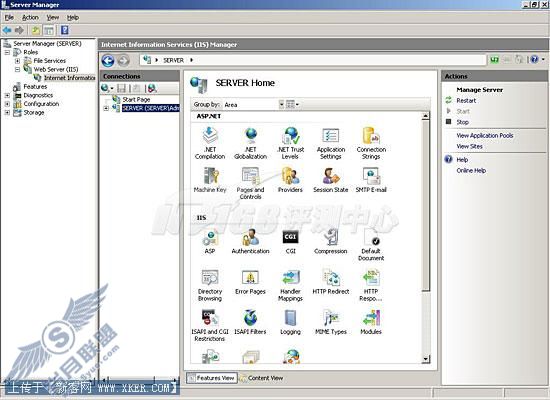This screenshot has height=400, width=550.
Task: Open the File menu
Action: point(9,18)
